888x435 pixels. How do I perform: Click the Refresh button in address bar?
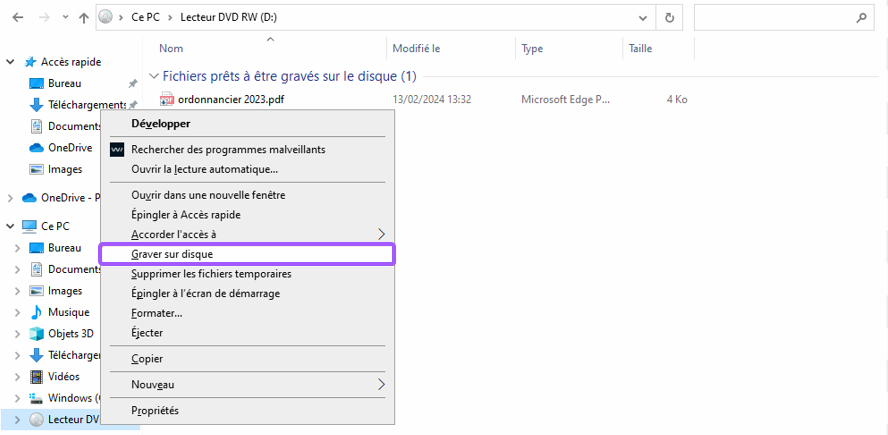(670, 17)
